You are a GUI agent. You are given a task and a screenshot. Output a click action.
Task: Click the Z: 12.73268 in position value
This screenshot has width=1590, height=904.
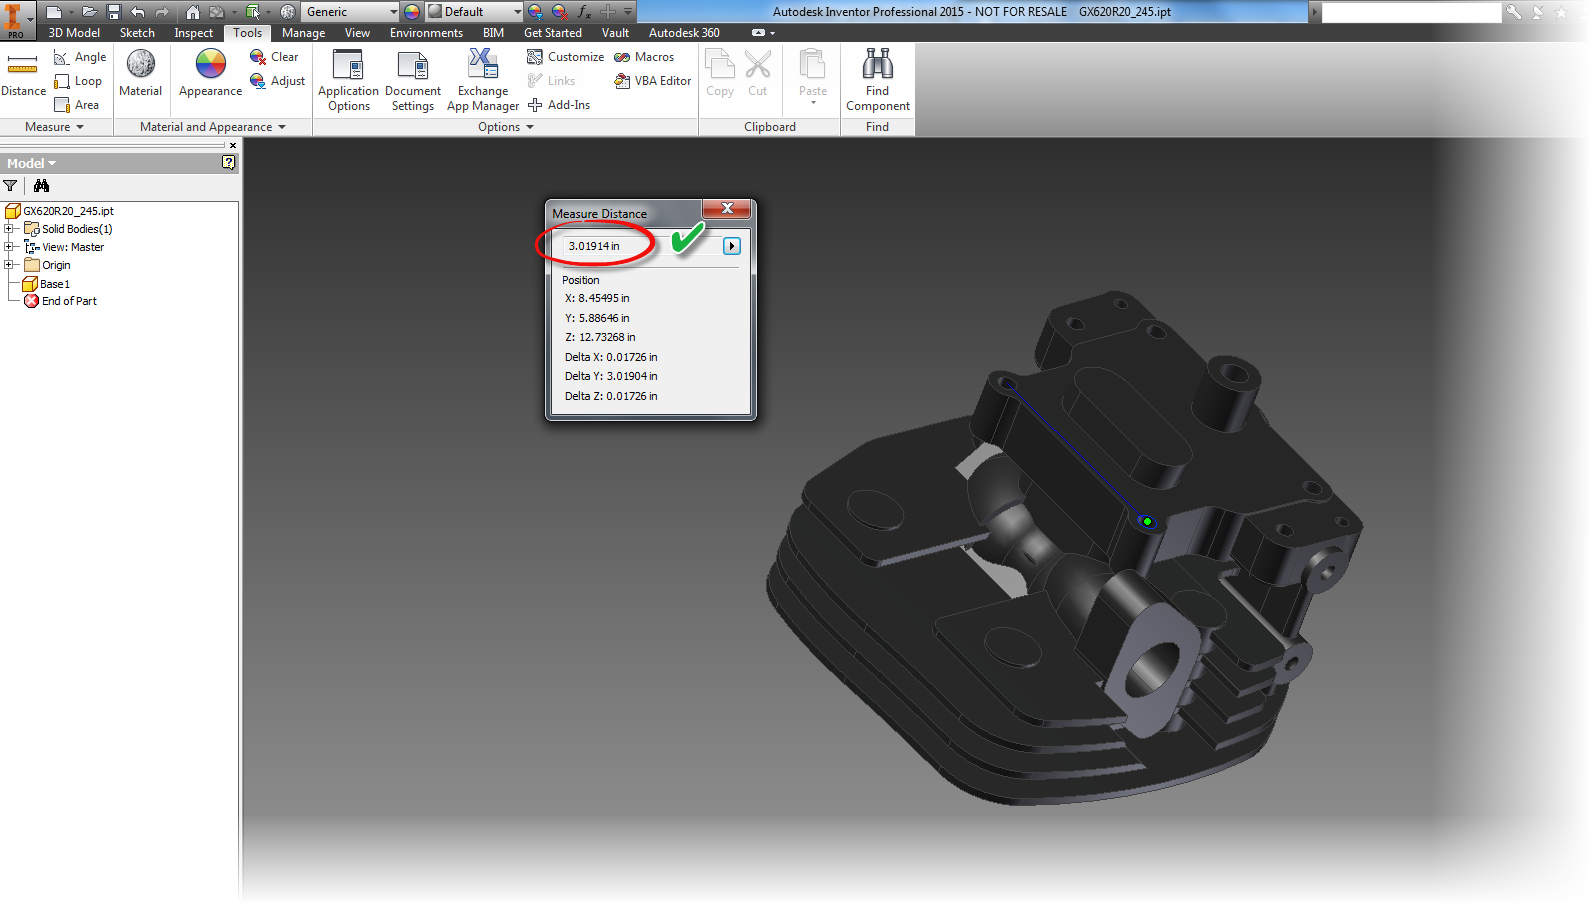[x=600, y=337]
